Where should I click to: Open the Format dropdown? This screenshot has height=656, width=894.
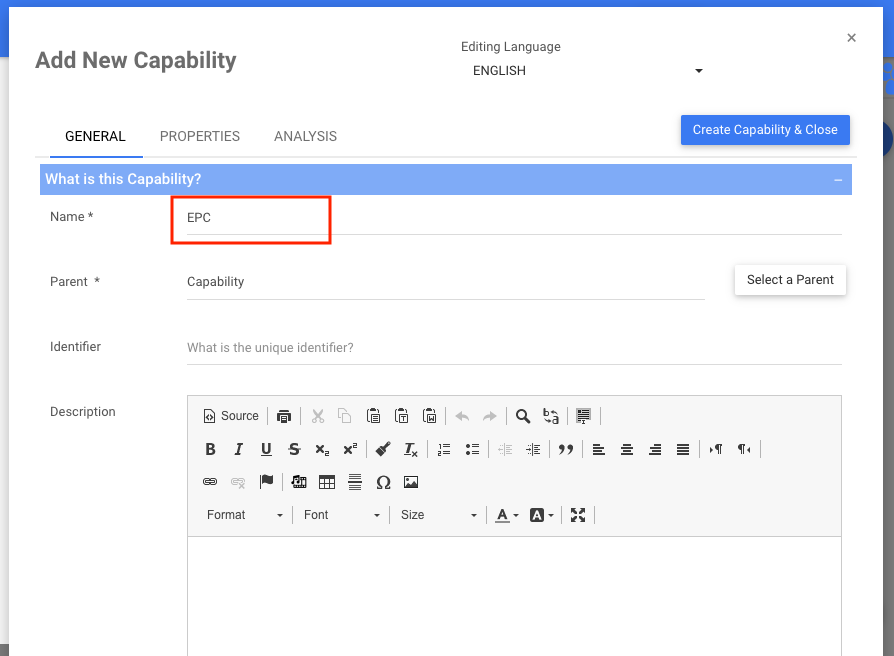(x=245, y=515)
